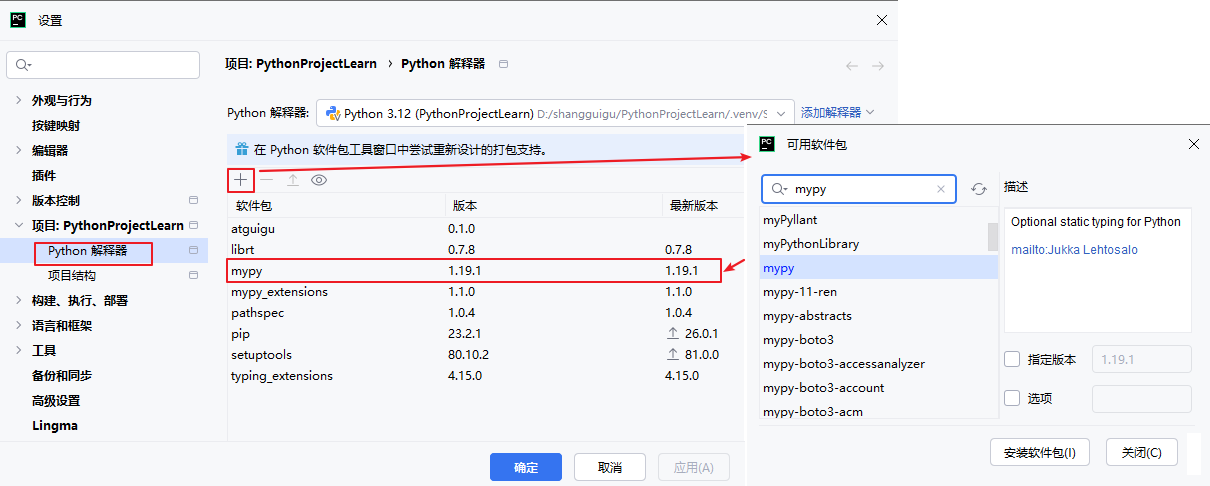
Task: Expand the 编辑器 settings group
Action: [x=18, y=150]
